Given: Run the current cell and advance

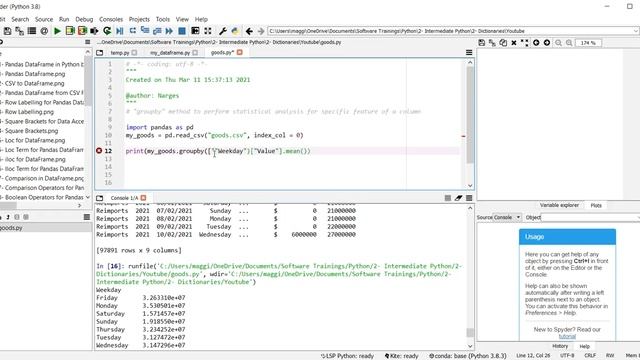Looking at the screenshot, I should (x=82, y=31).
